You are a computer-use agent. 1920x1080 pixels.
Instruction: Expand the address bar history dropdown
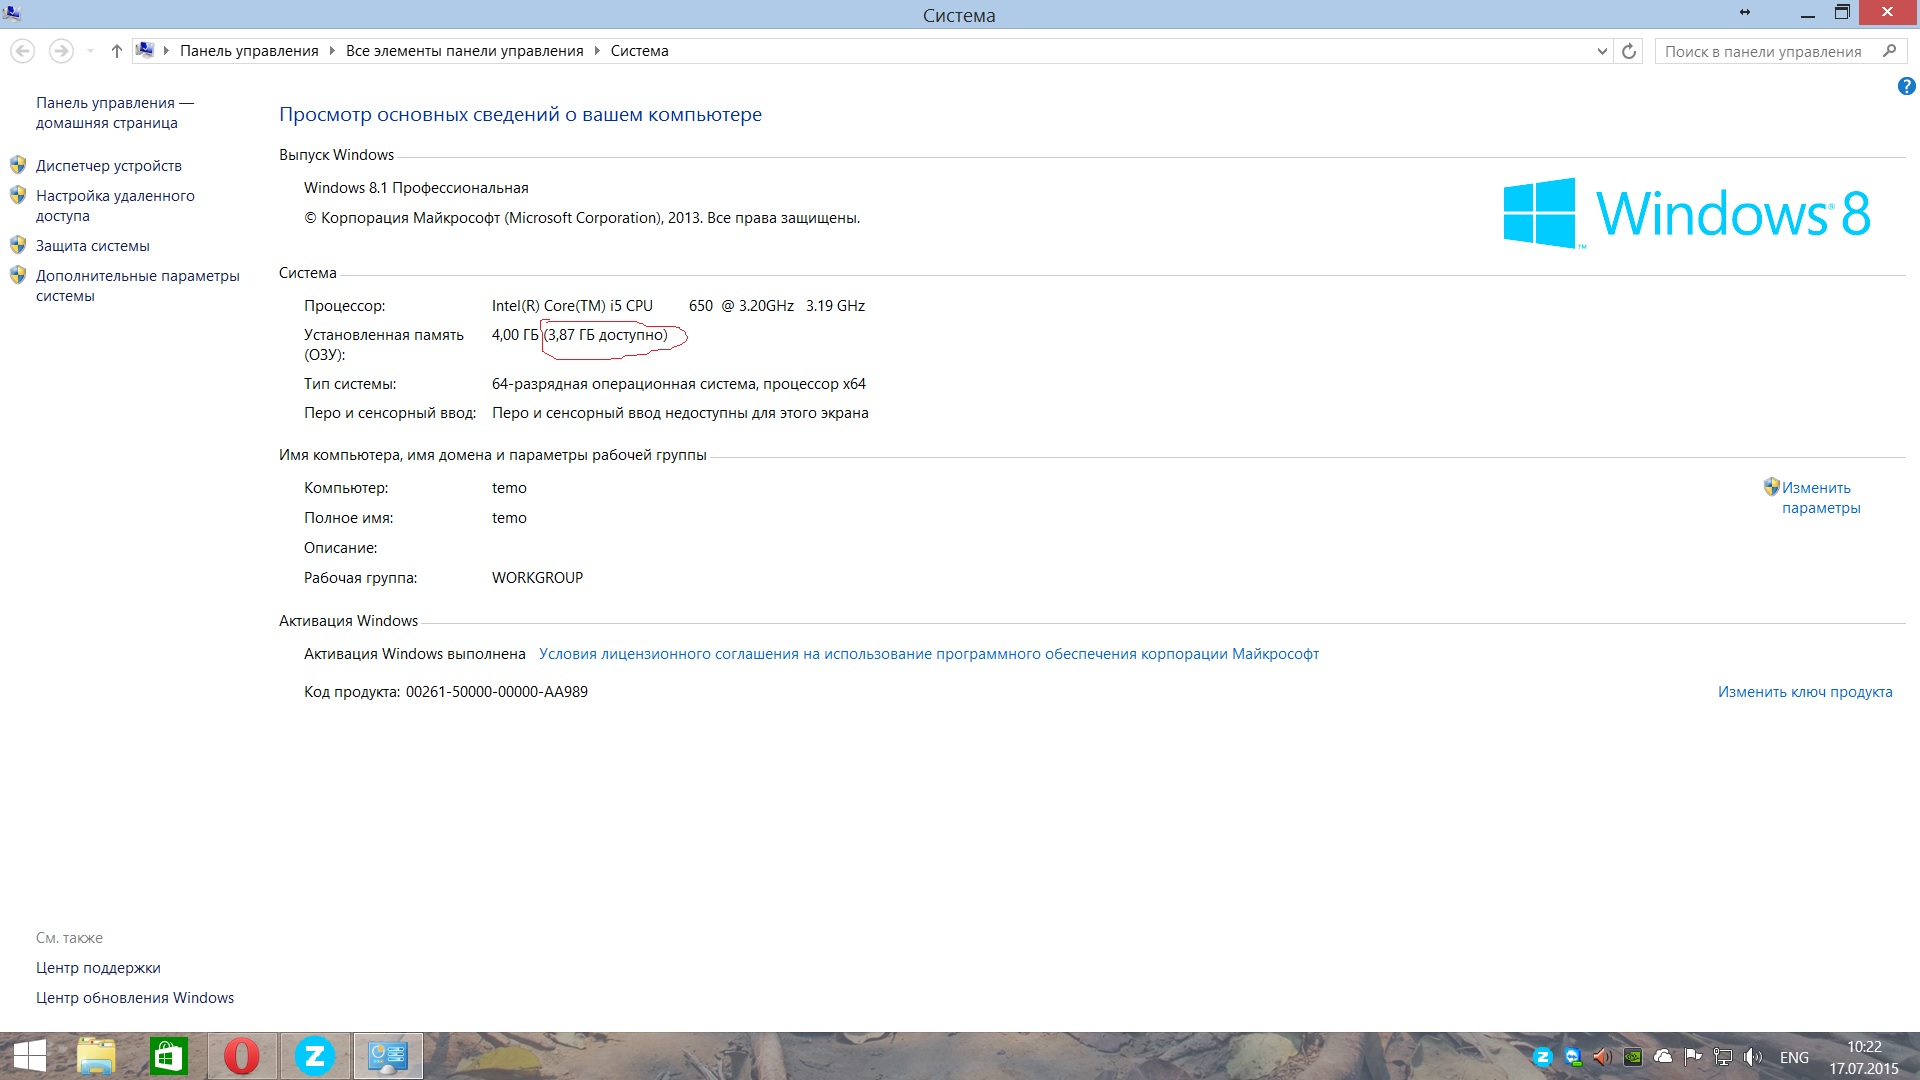click(1602, 51)
